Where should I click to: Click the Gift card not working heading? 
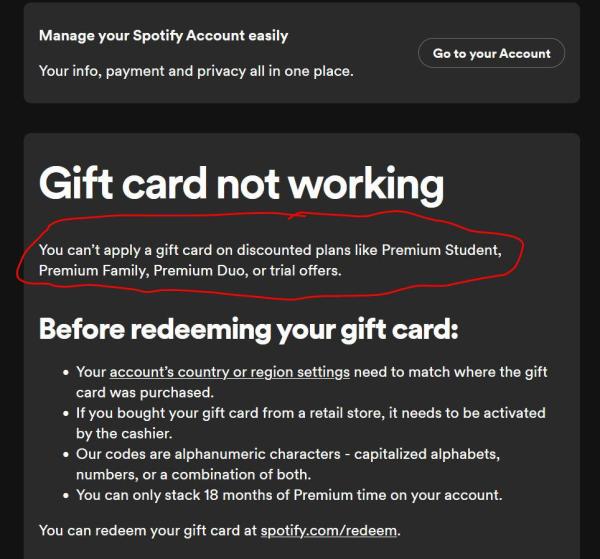(x=241, y=186)
